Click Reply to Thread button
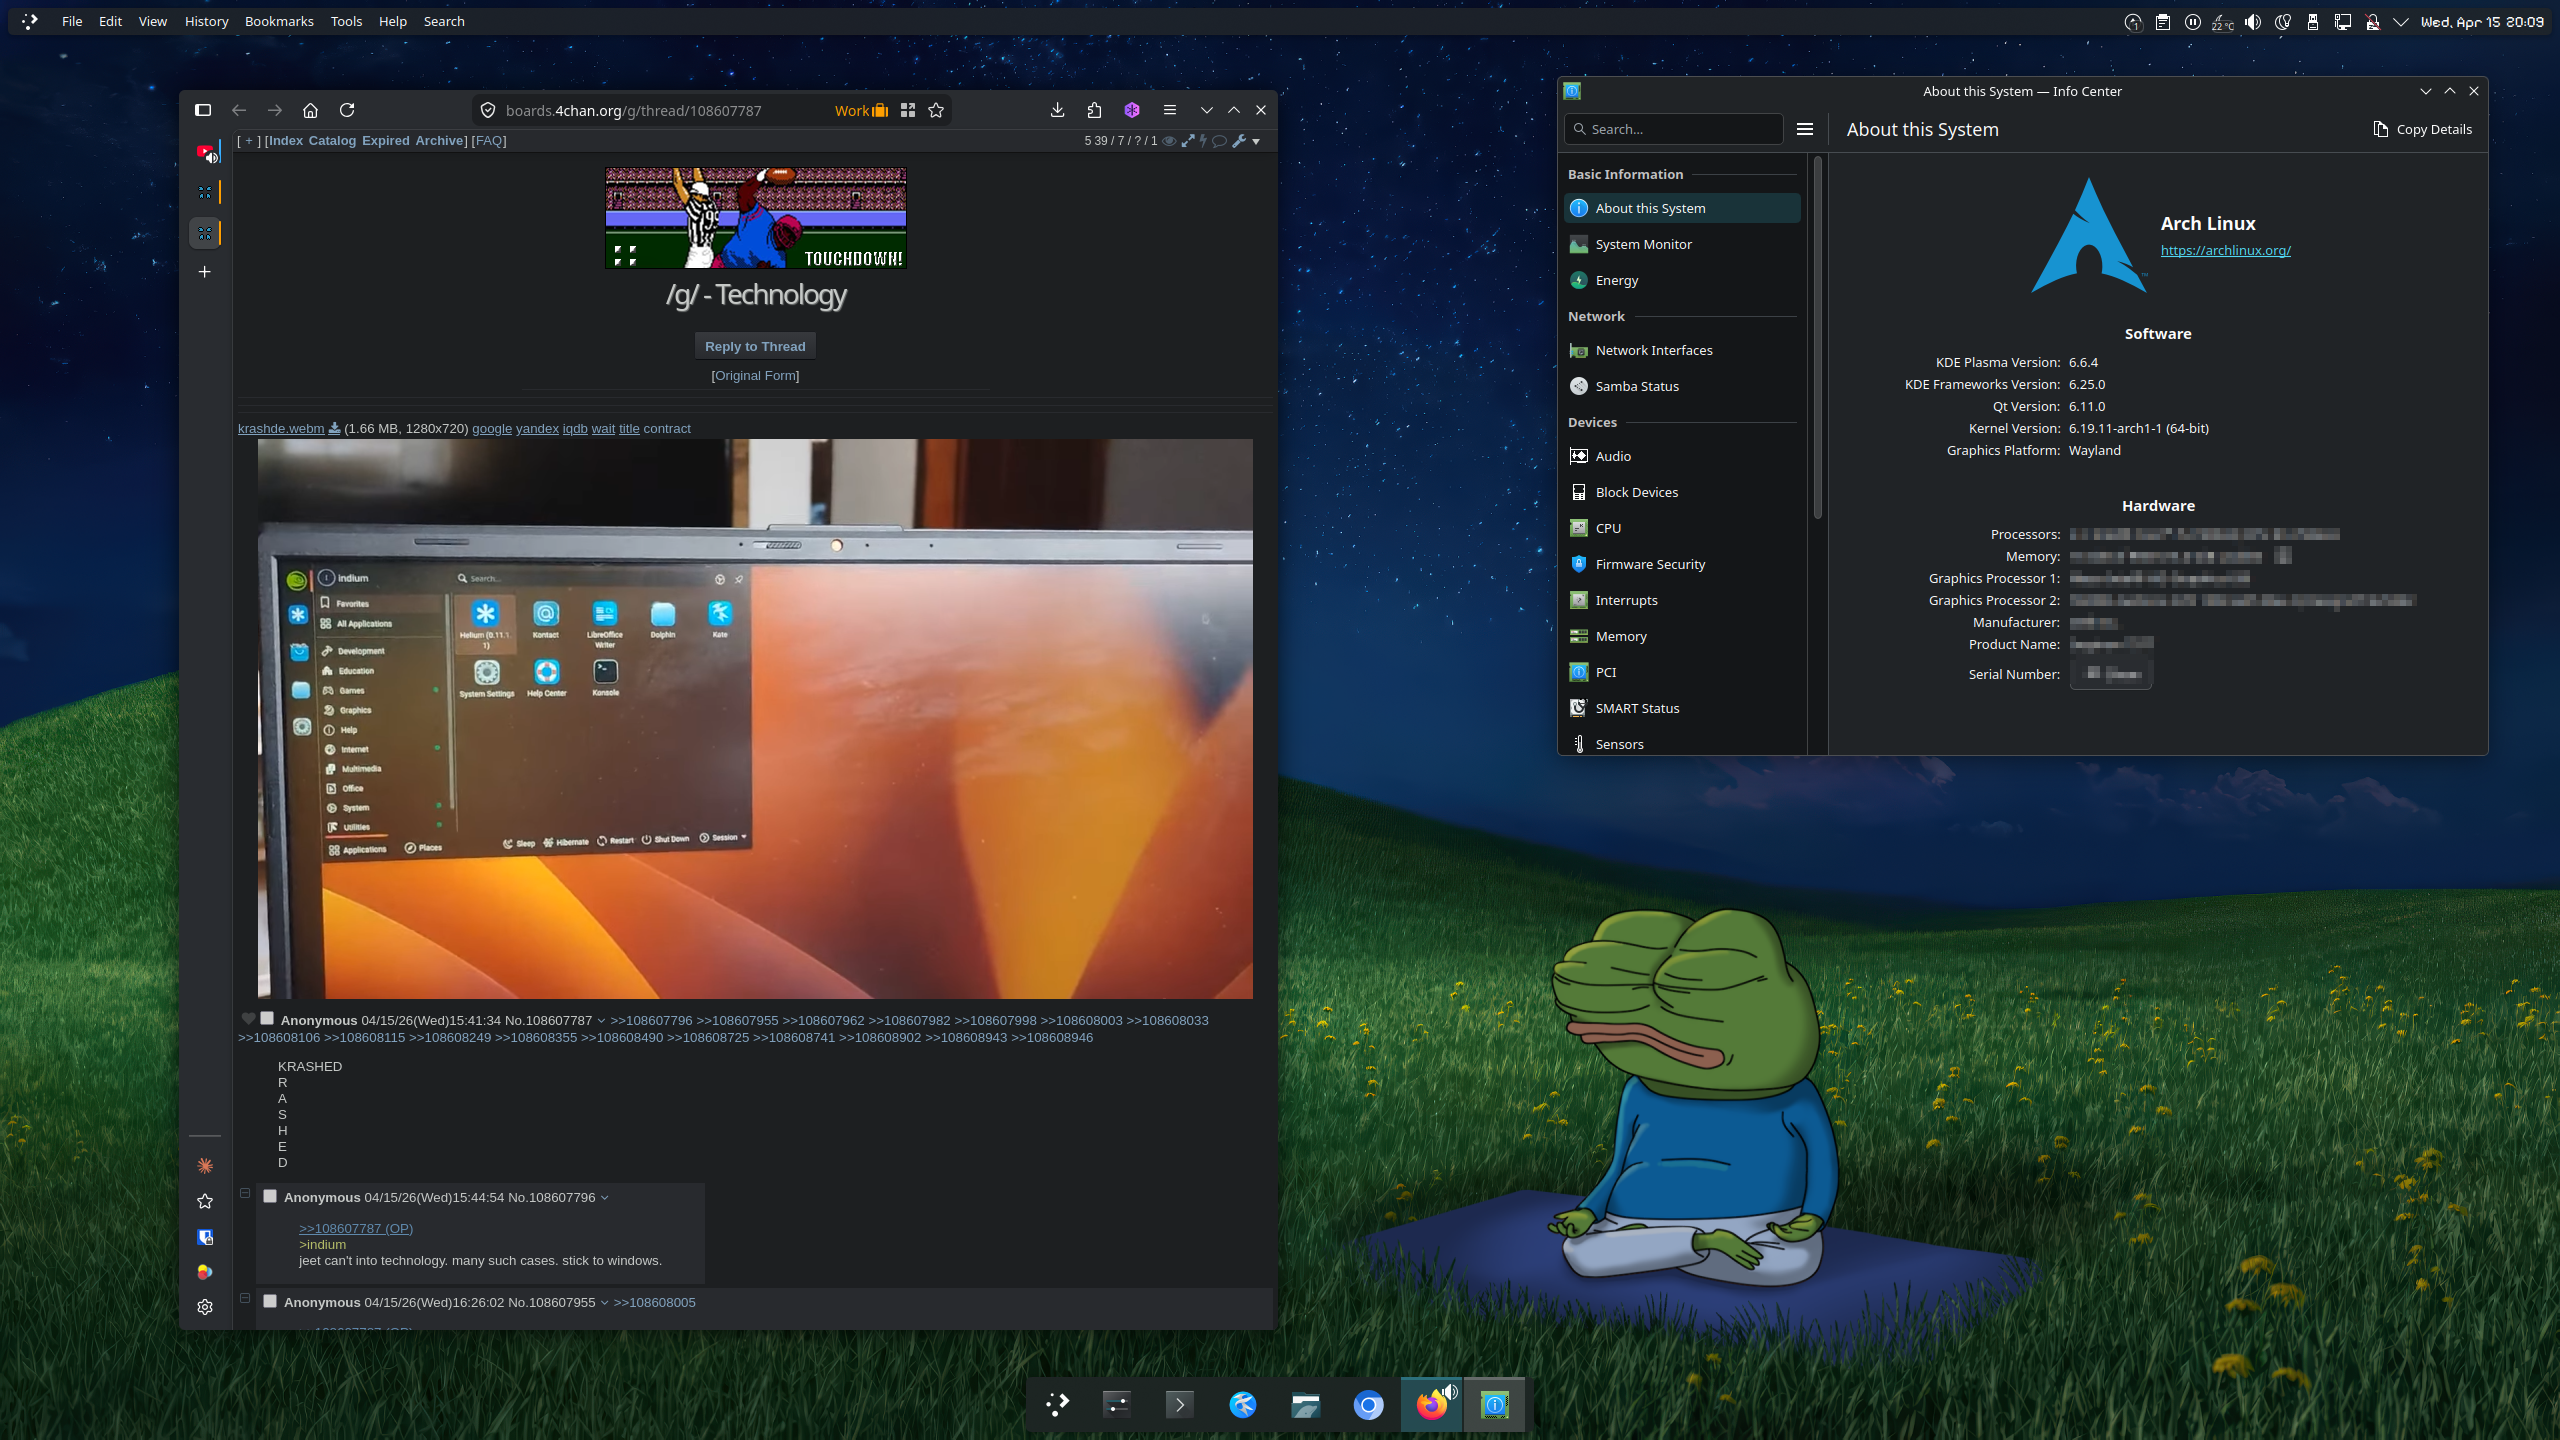2560x1440 pixels. tap(755, 346)
